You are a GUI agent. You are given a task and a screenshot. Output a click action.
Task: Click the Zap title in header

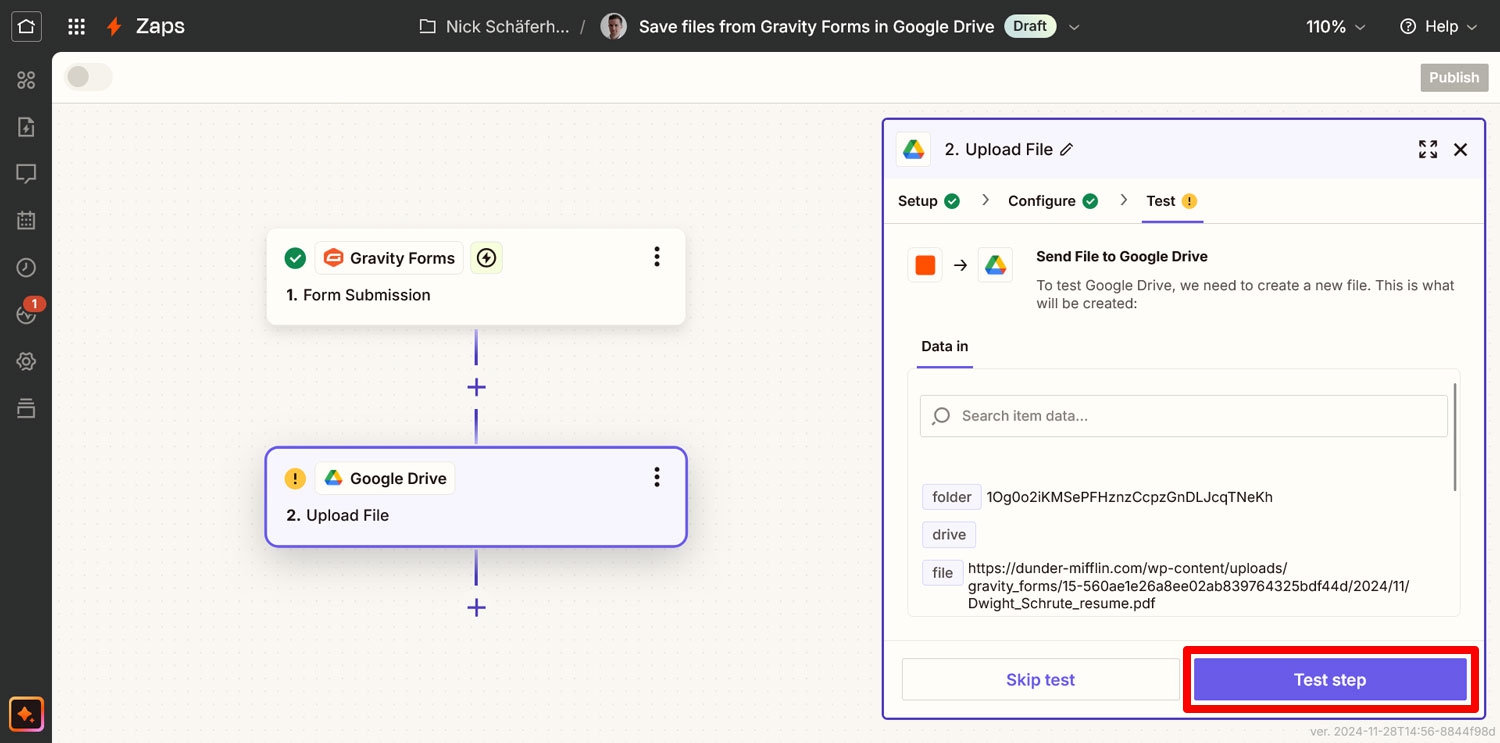pyautogui.click(x=816, y=27)
